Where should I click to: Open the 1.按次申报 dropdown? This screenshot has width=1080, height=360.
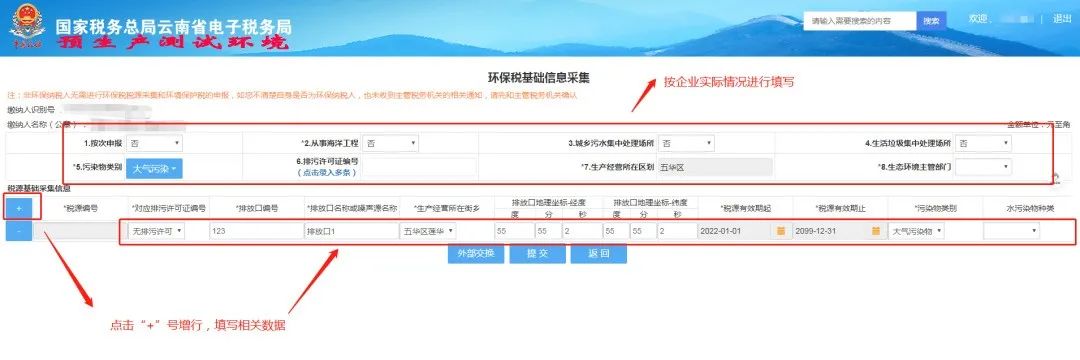click(155, 143)
